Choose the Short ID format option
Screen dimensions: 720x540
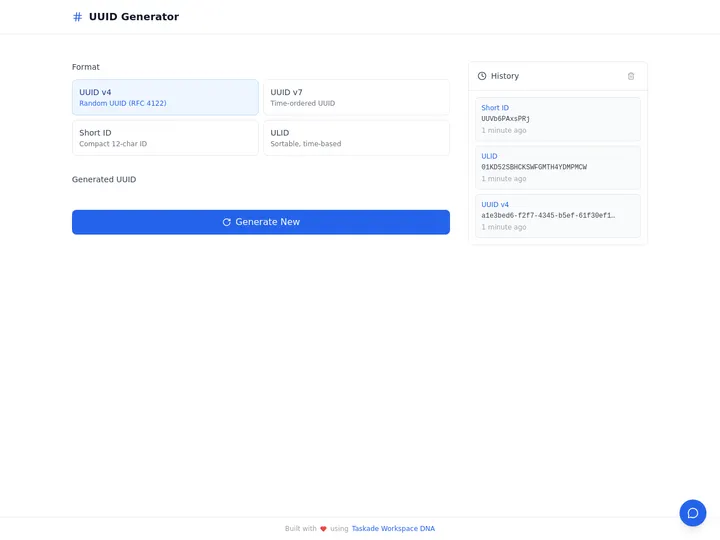[x=165, y=138]
